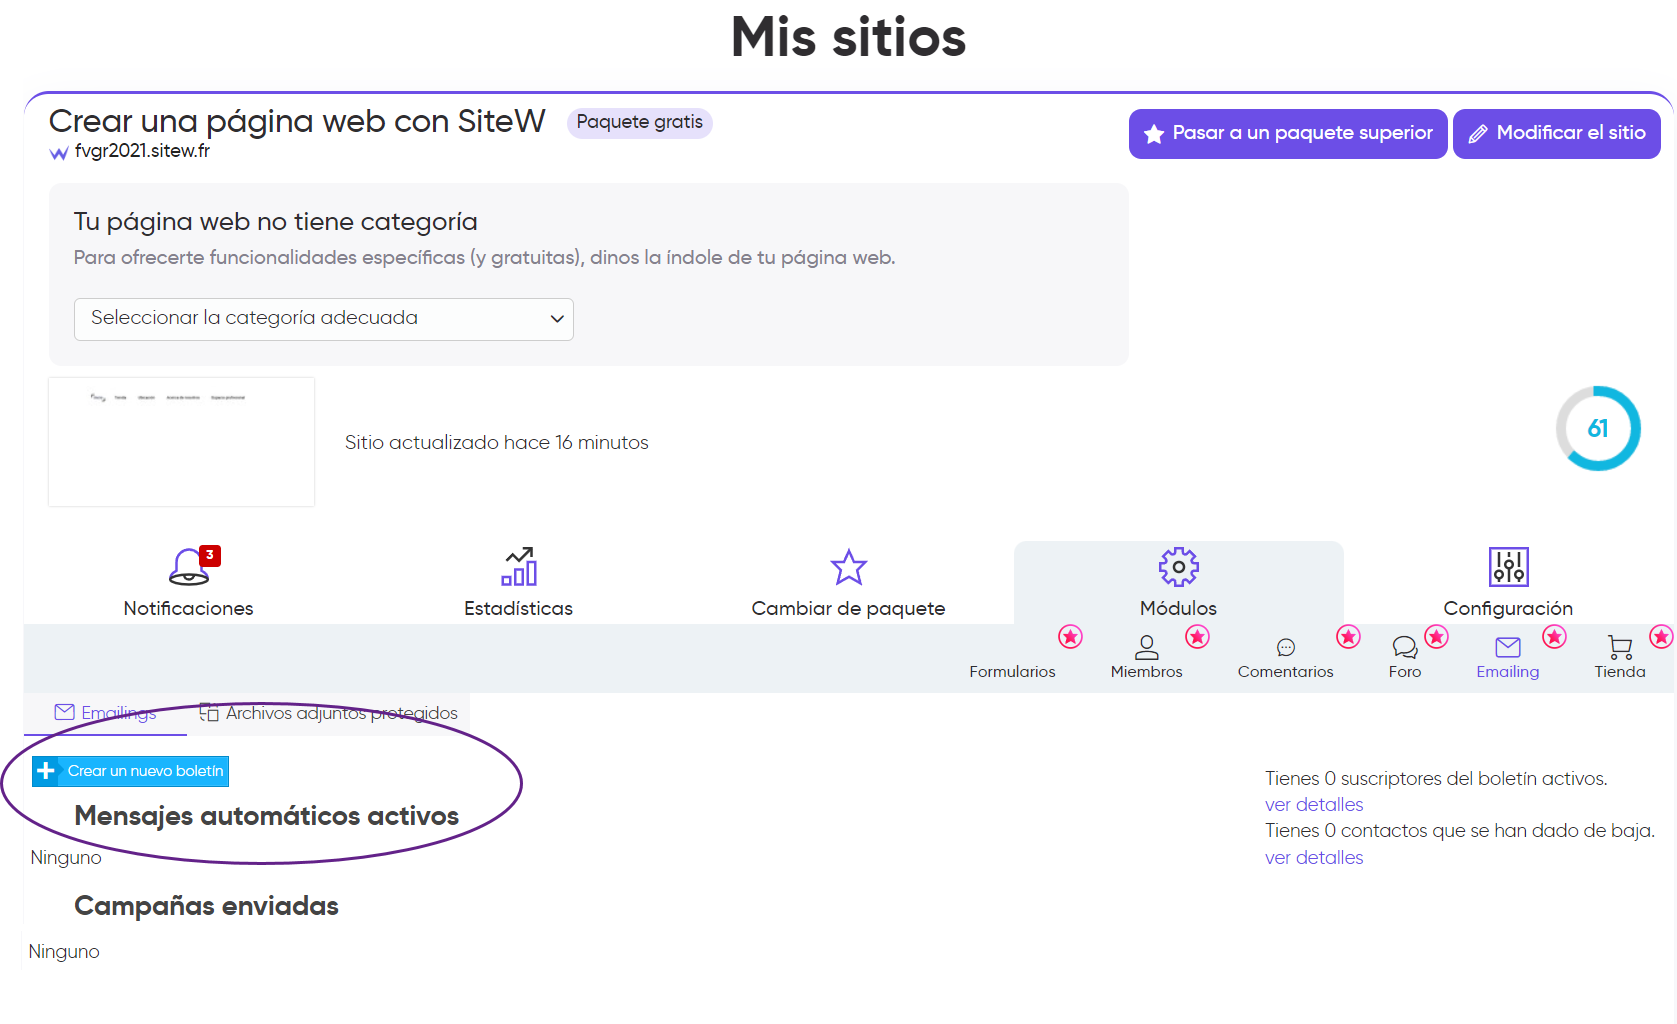Click the site title Crear una página web con SiteW

[297, 121]
